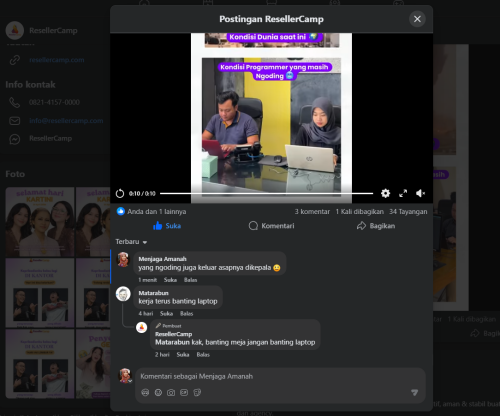Click the '34 Tayangan' view count
Image resolution: width=500 pixels, height=416 pixels.
(408, 212)
